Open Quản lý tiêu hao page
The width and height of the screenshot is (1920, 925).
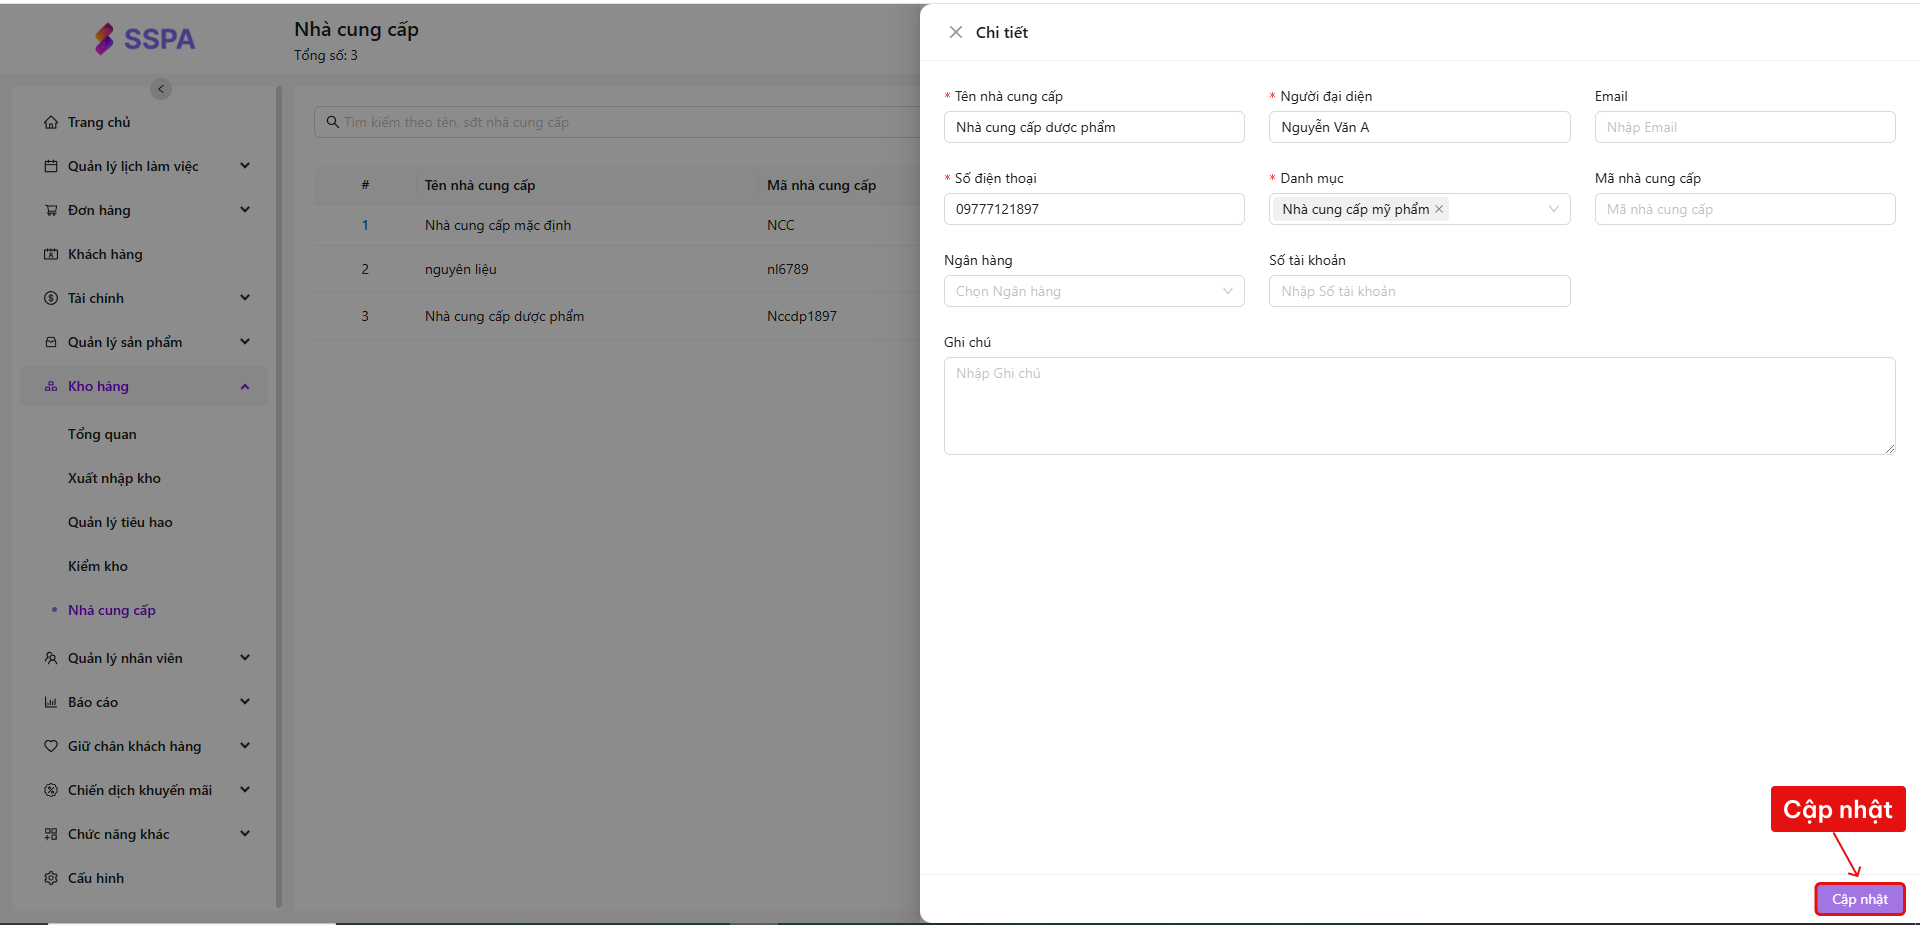(x=120, y=522)
